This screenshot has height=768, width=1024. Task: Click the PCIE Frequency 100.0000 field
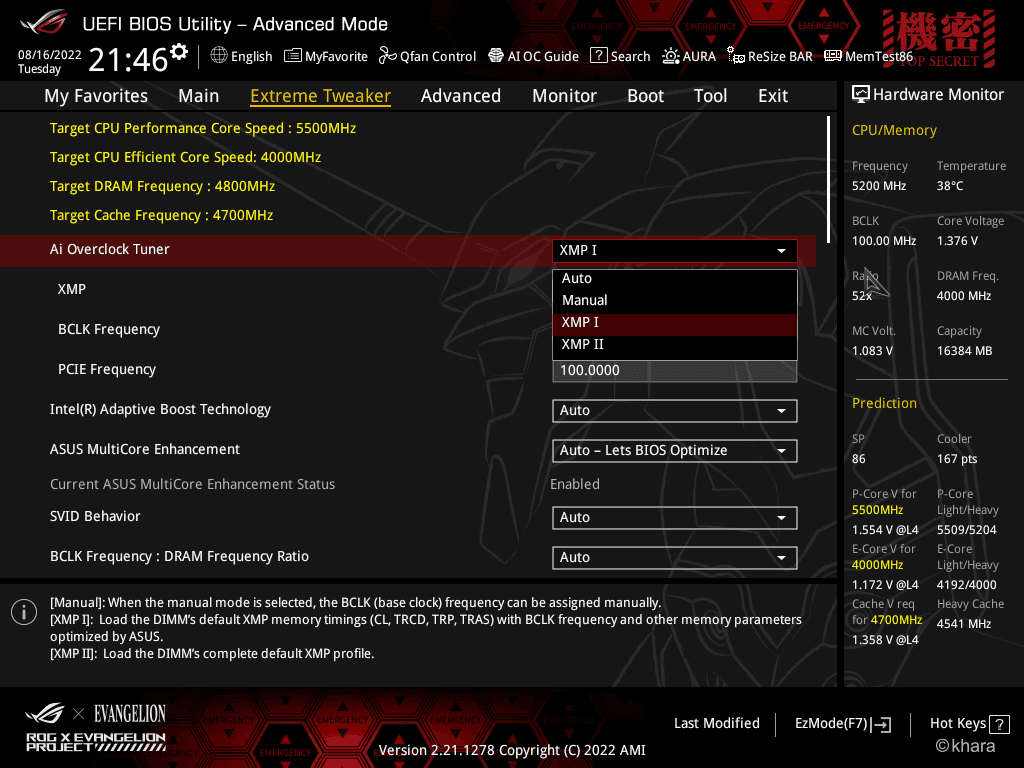tap(675, 371)
